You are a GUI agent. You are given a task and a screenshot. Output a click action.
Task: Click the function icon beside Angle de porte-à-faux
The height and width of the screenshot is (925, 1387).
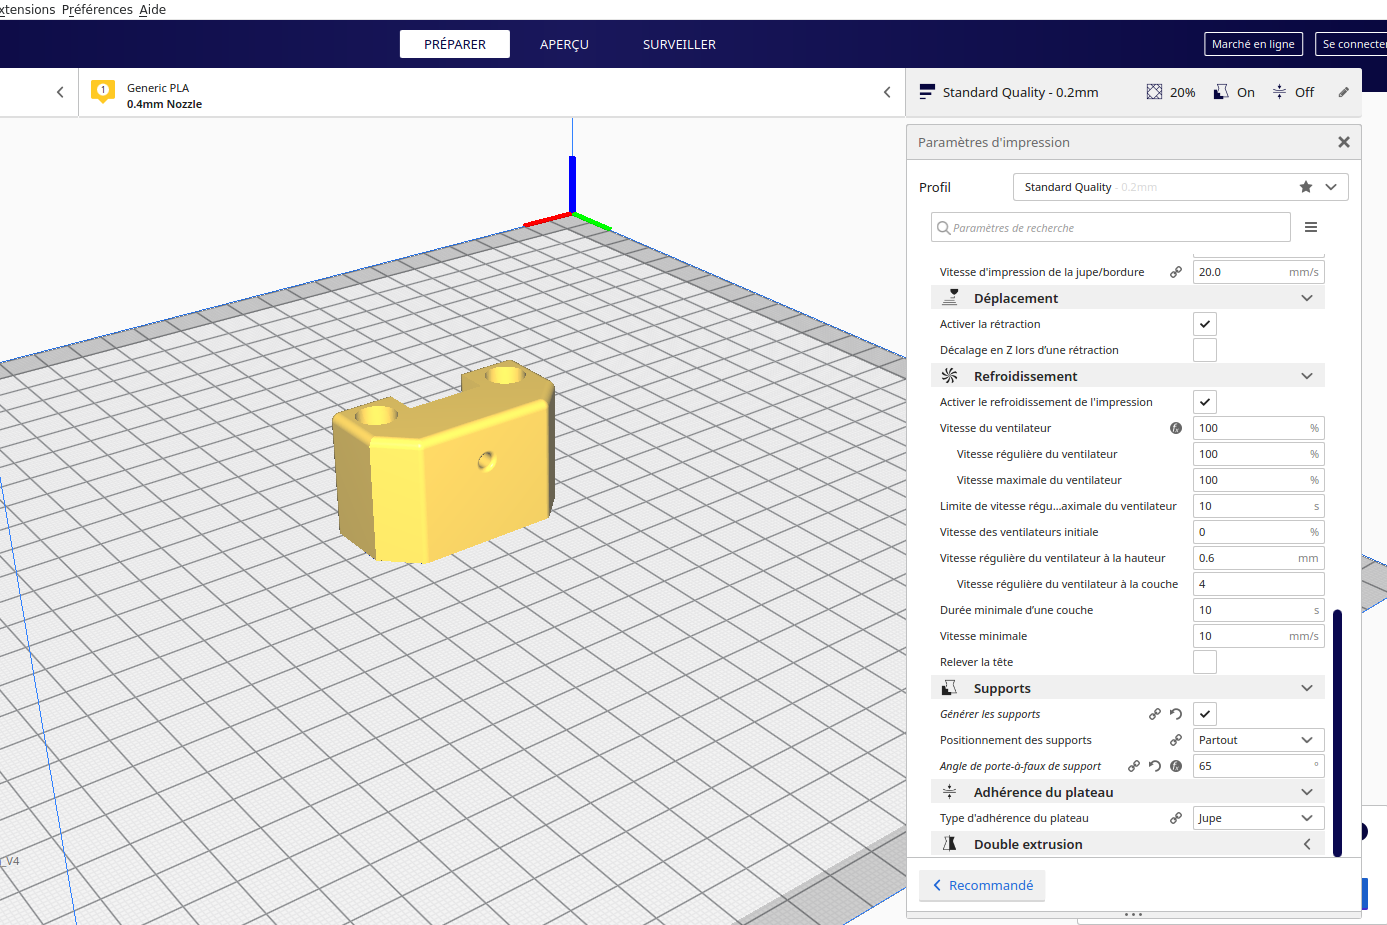(1176, 766)
